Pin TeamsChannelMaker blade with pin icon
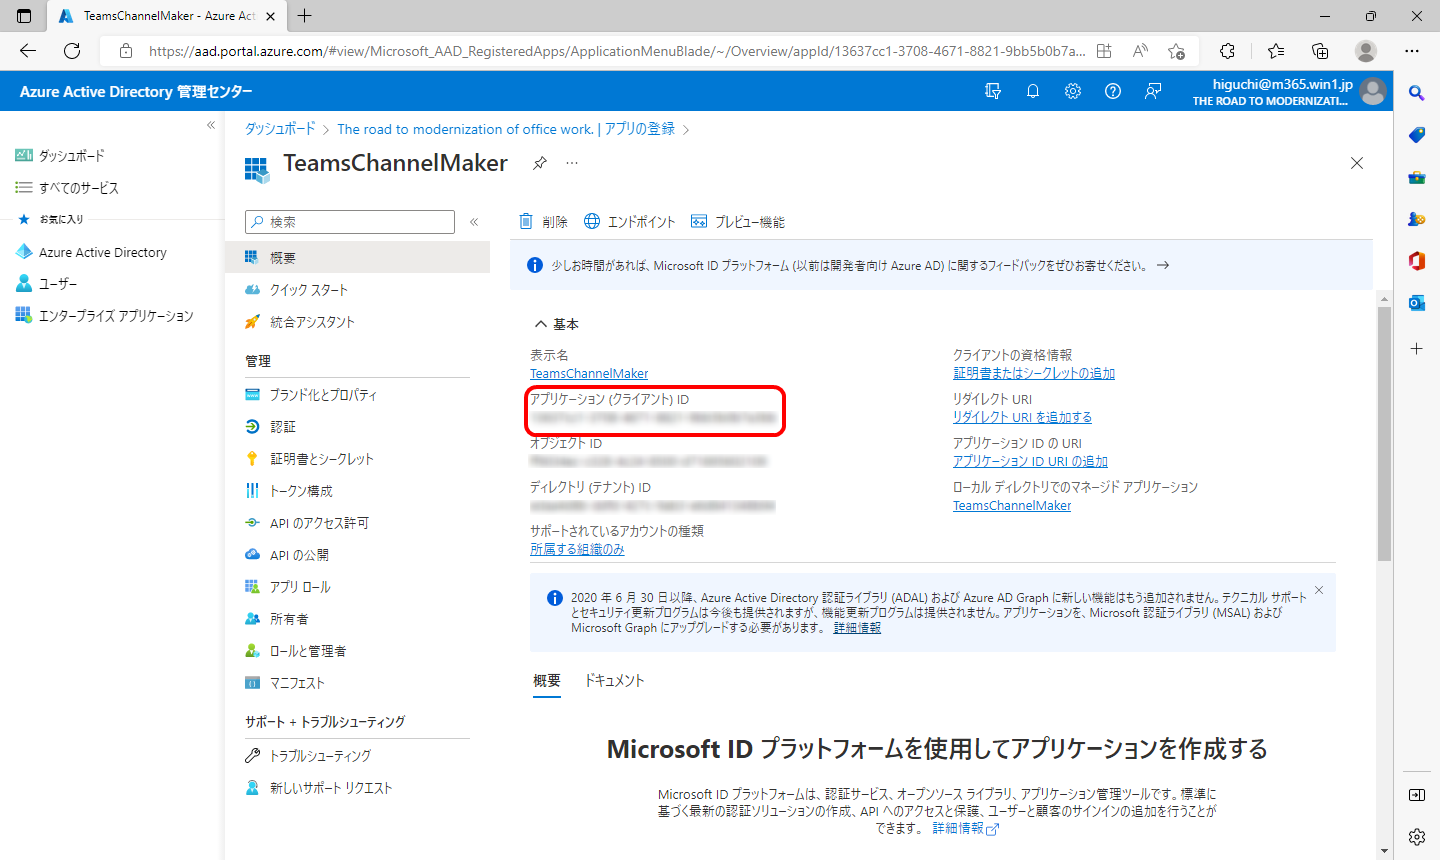1440x860 pixels. click(x=540, y=163)
